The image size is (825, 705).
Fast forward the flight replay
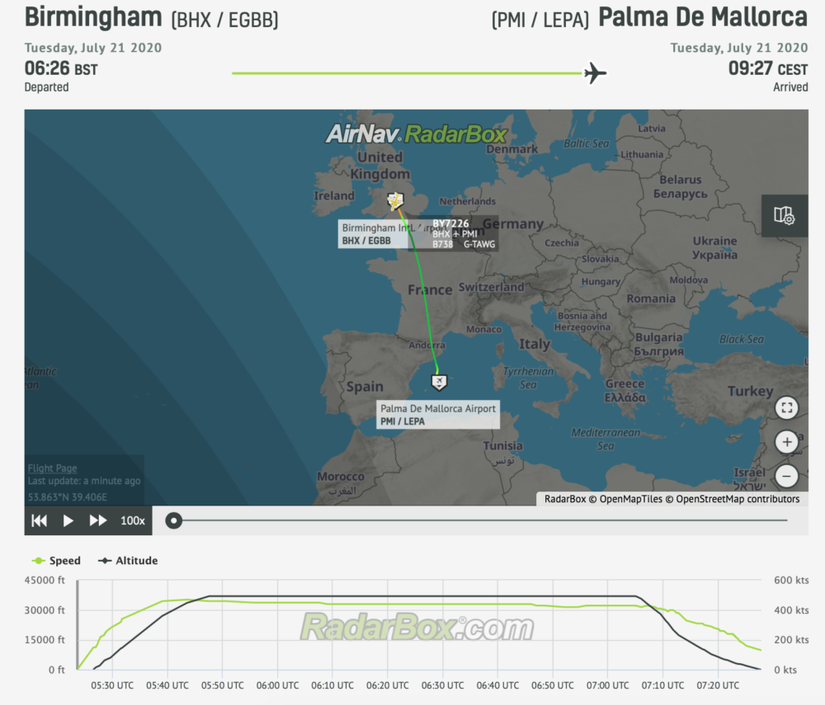[98, 521]
